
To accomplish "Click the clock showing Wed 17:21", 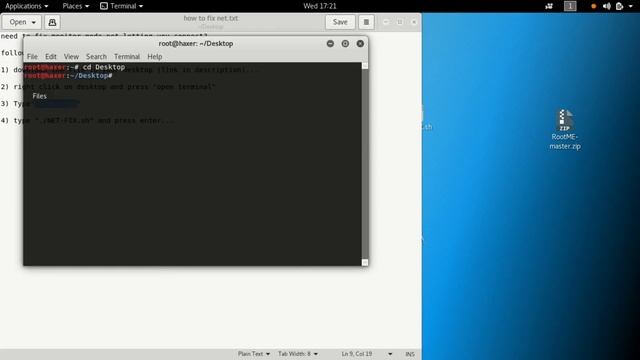I will pyautogui.click(x=320, y=6).
